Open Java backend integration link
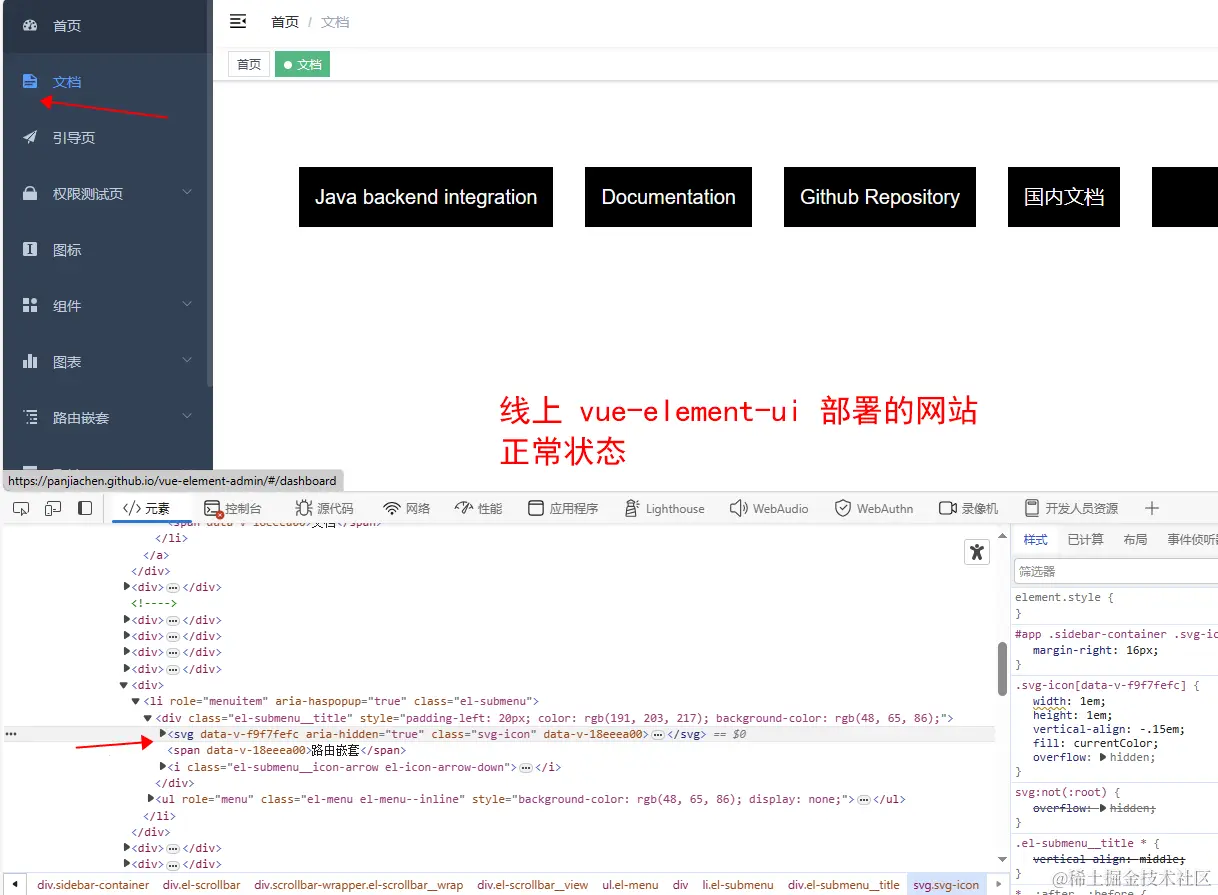This screenshot has width=1218, height=895. 426,197
